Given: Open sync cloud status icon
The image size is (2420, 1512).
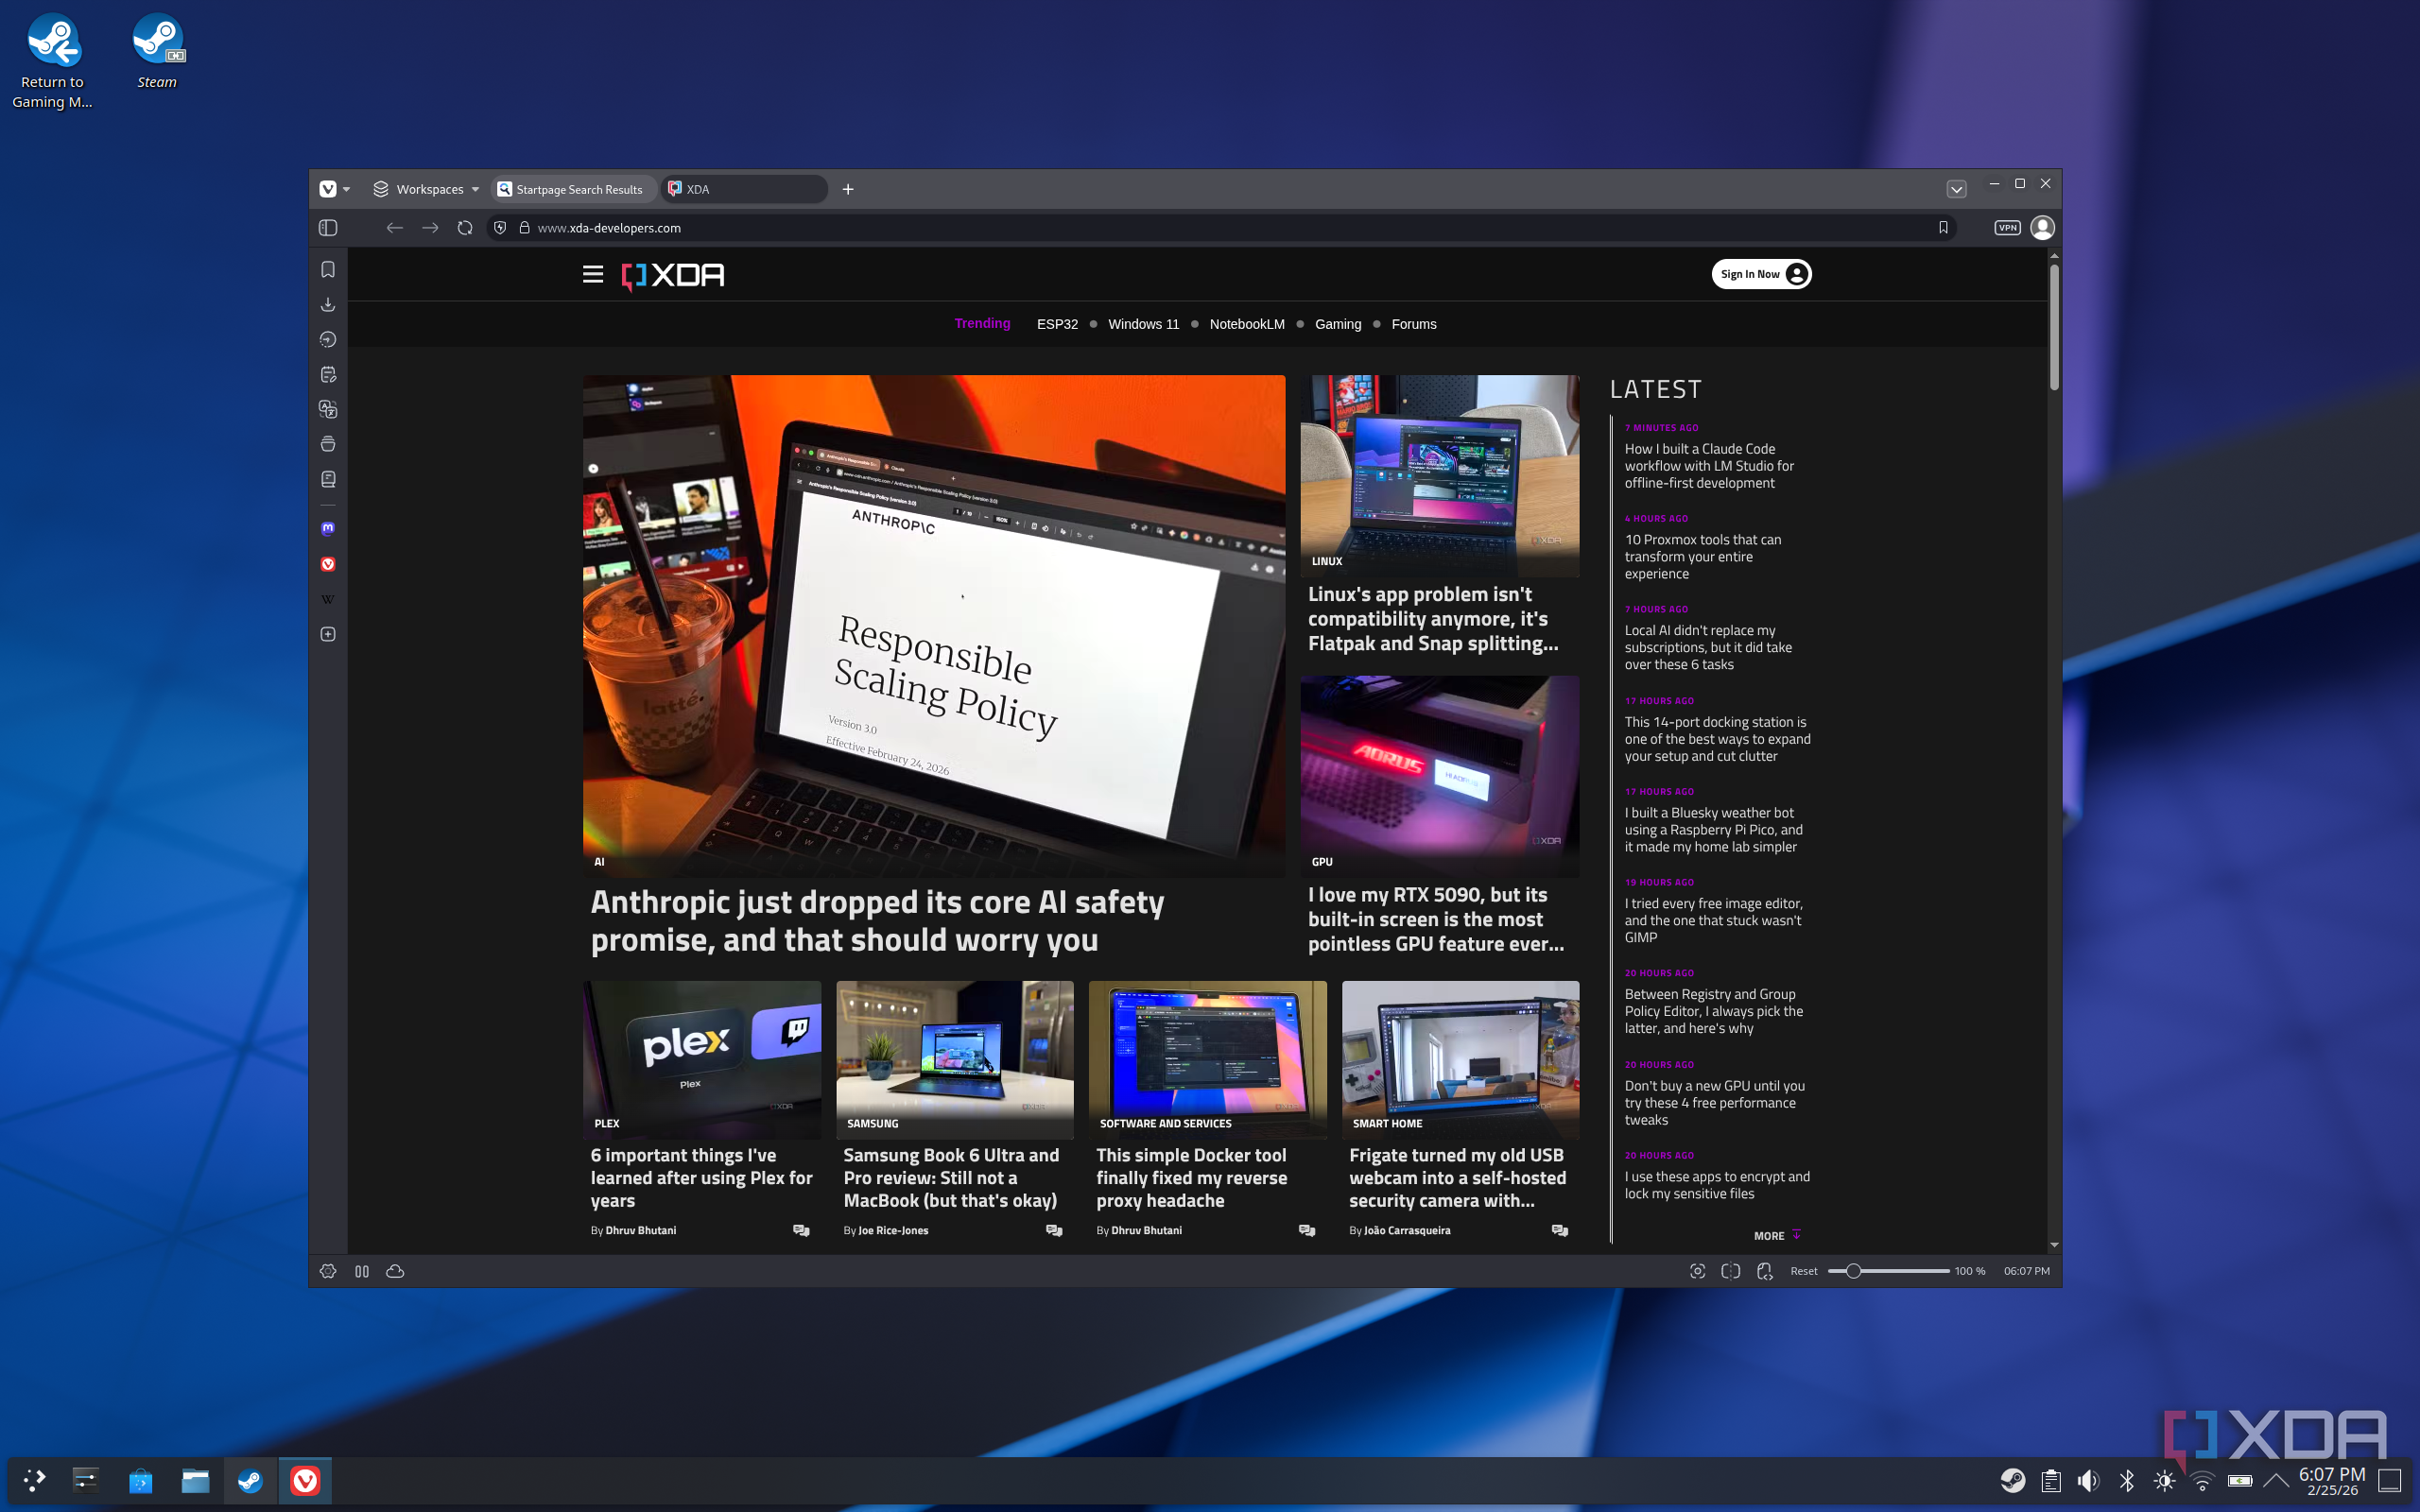Looking at the screenshot, I should click(395, 1271).
